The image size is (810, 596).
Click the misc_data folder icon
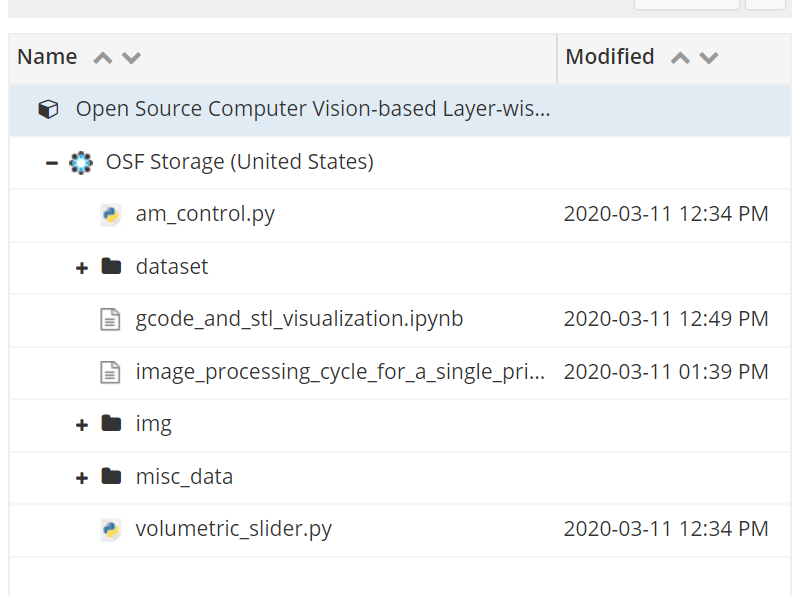111,476
